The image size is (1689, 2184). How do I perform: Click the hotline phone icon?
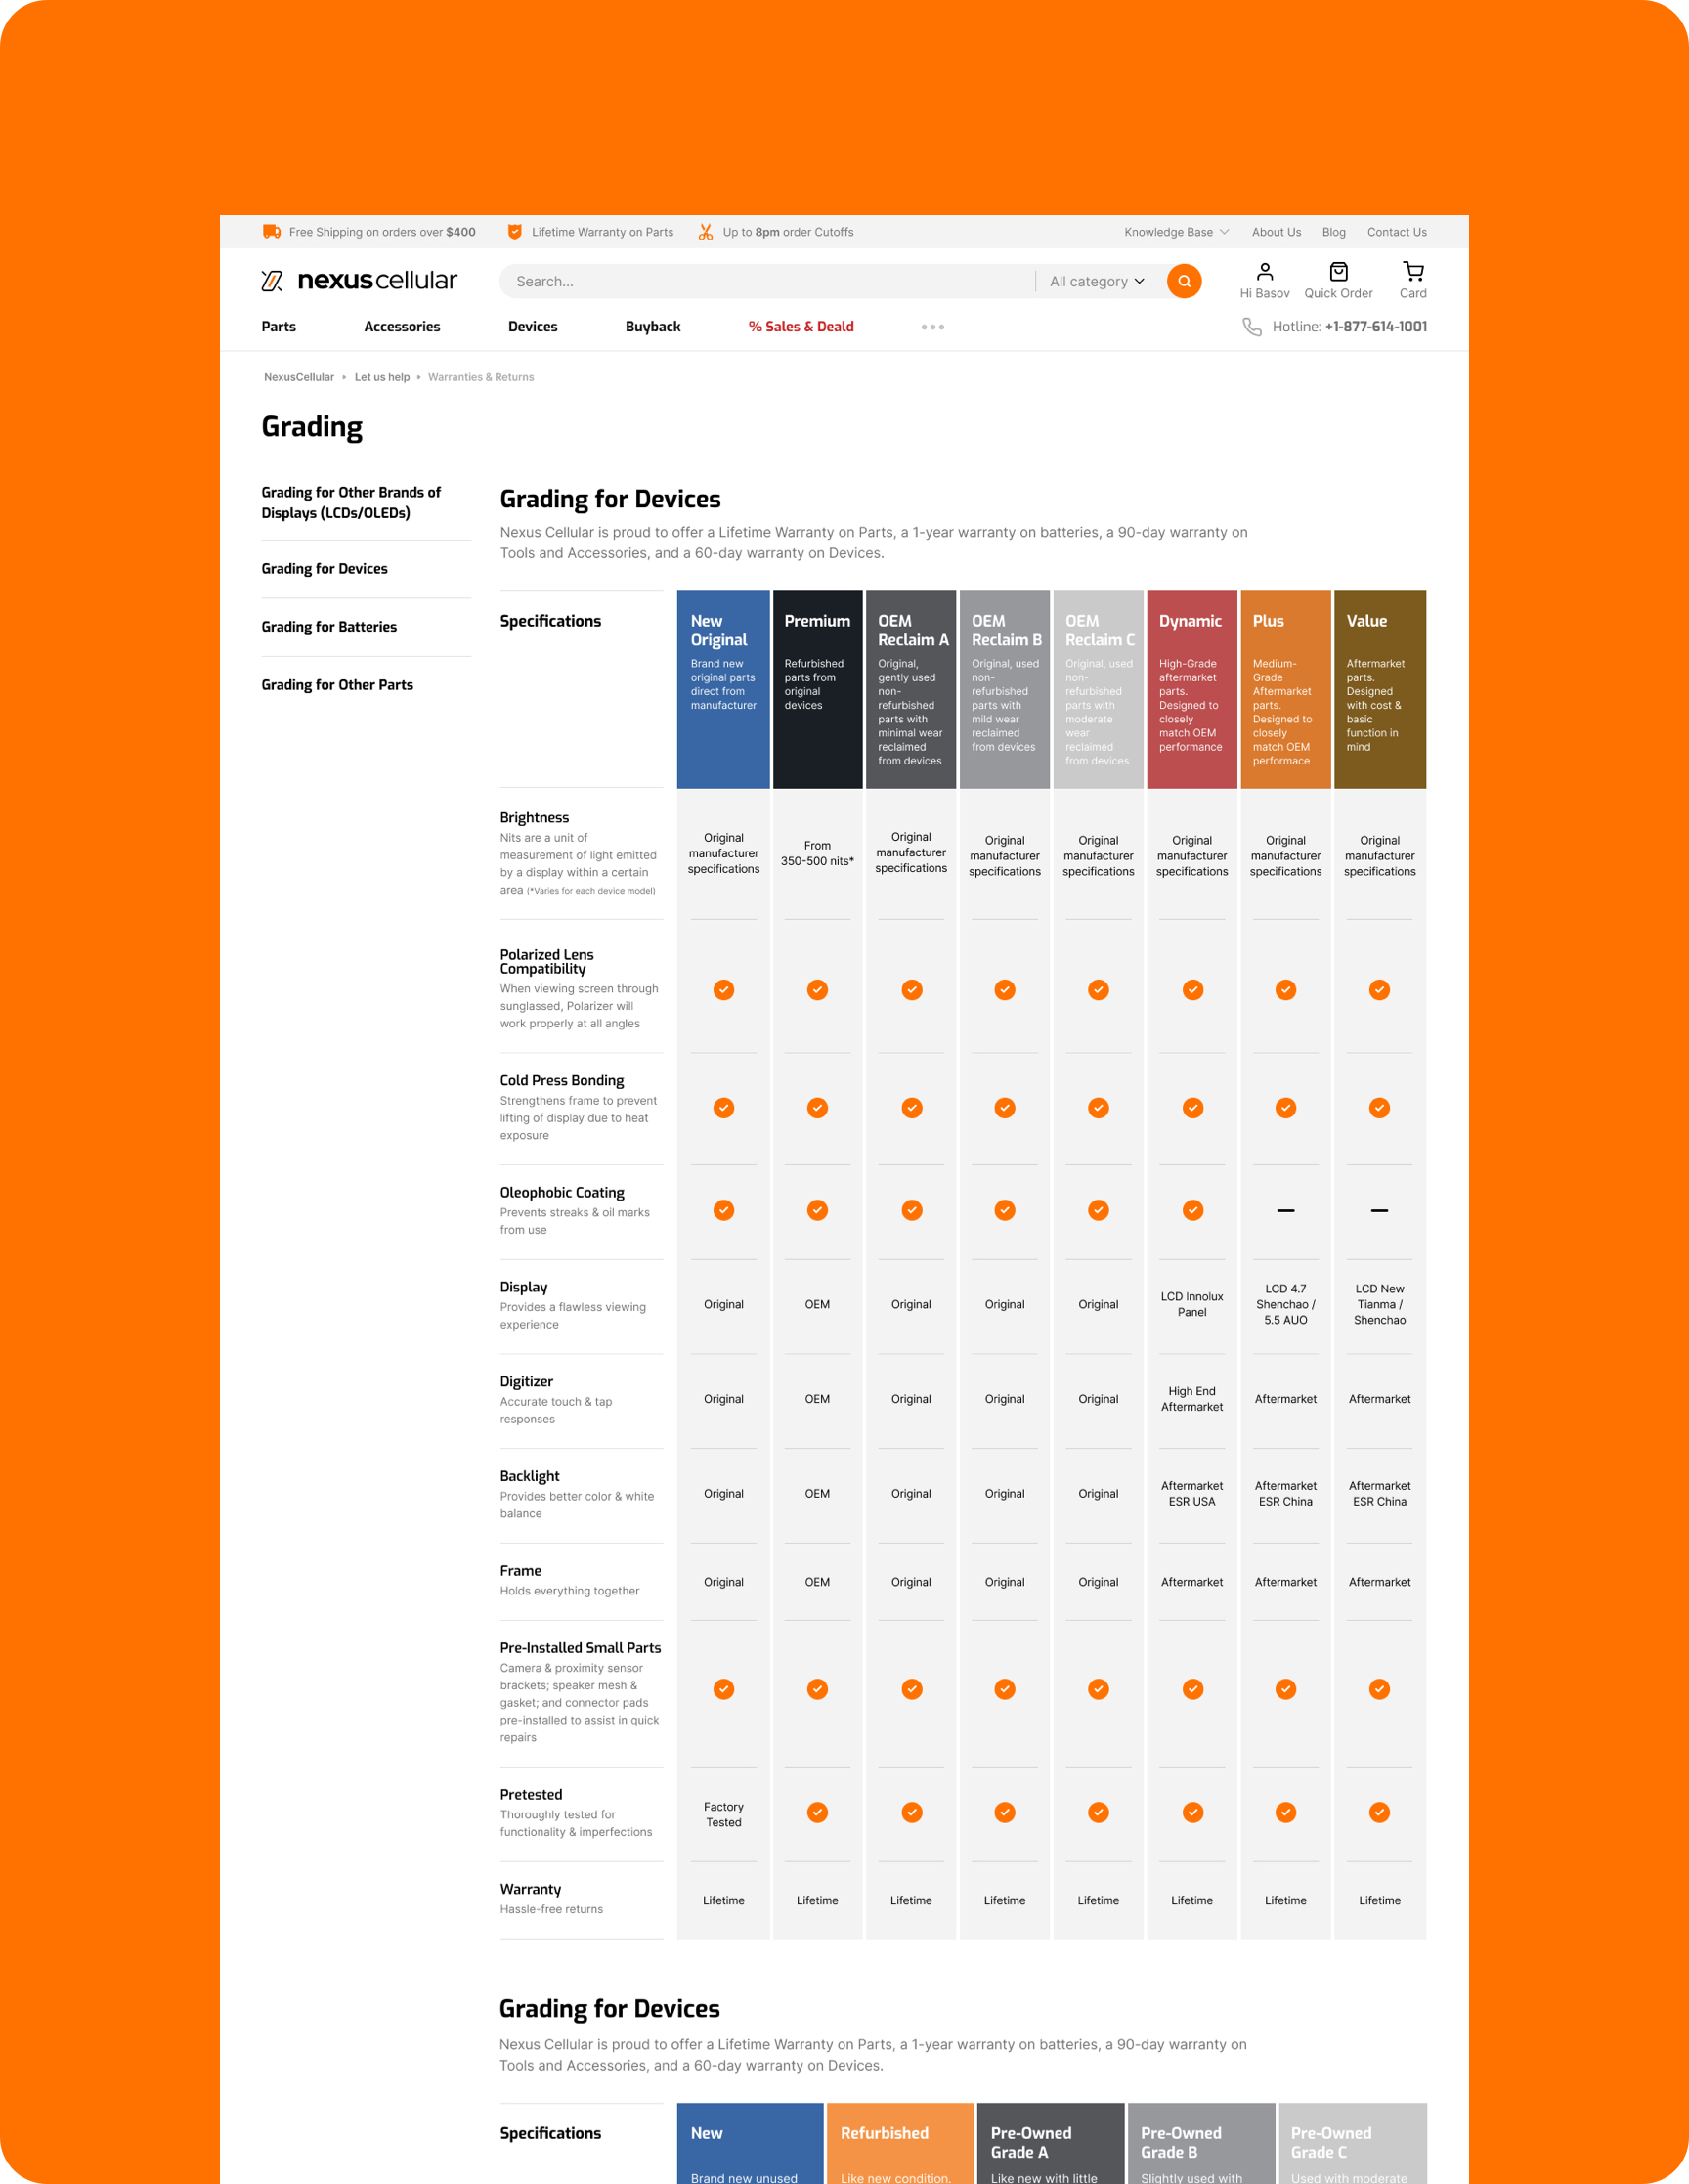1252,327
